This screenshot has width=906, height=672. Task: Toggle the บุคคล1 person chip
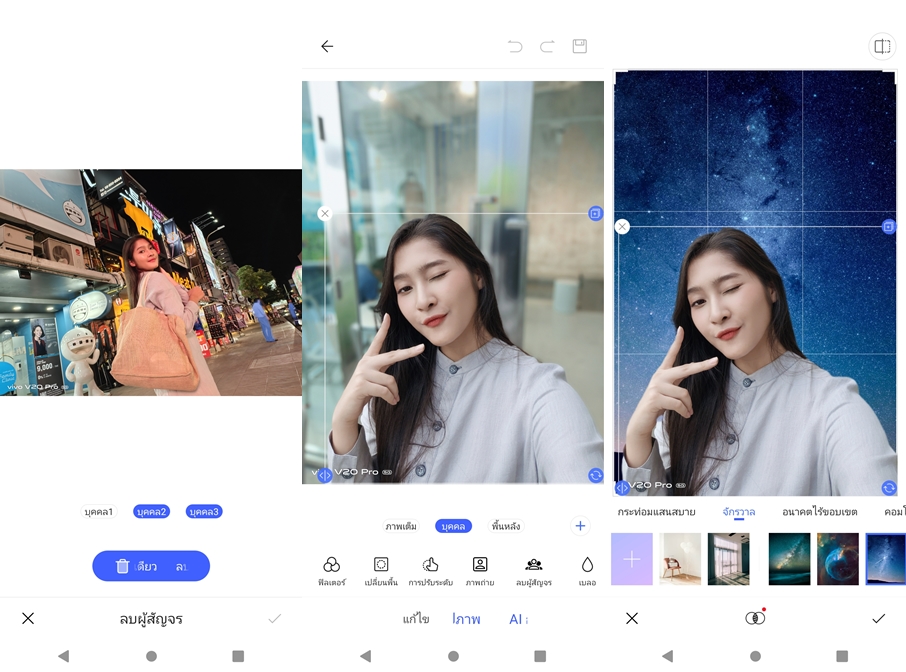pyautogui.click(x=99, y=512)
